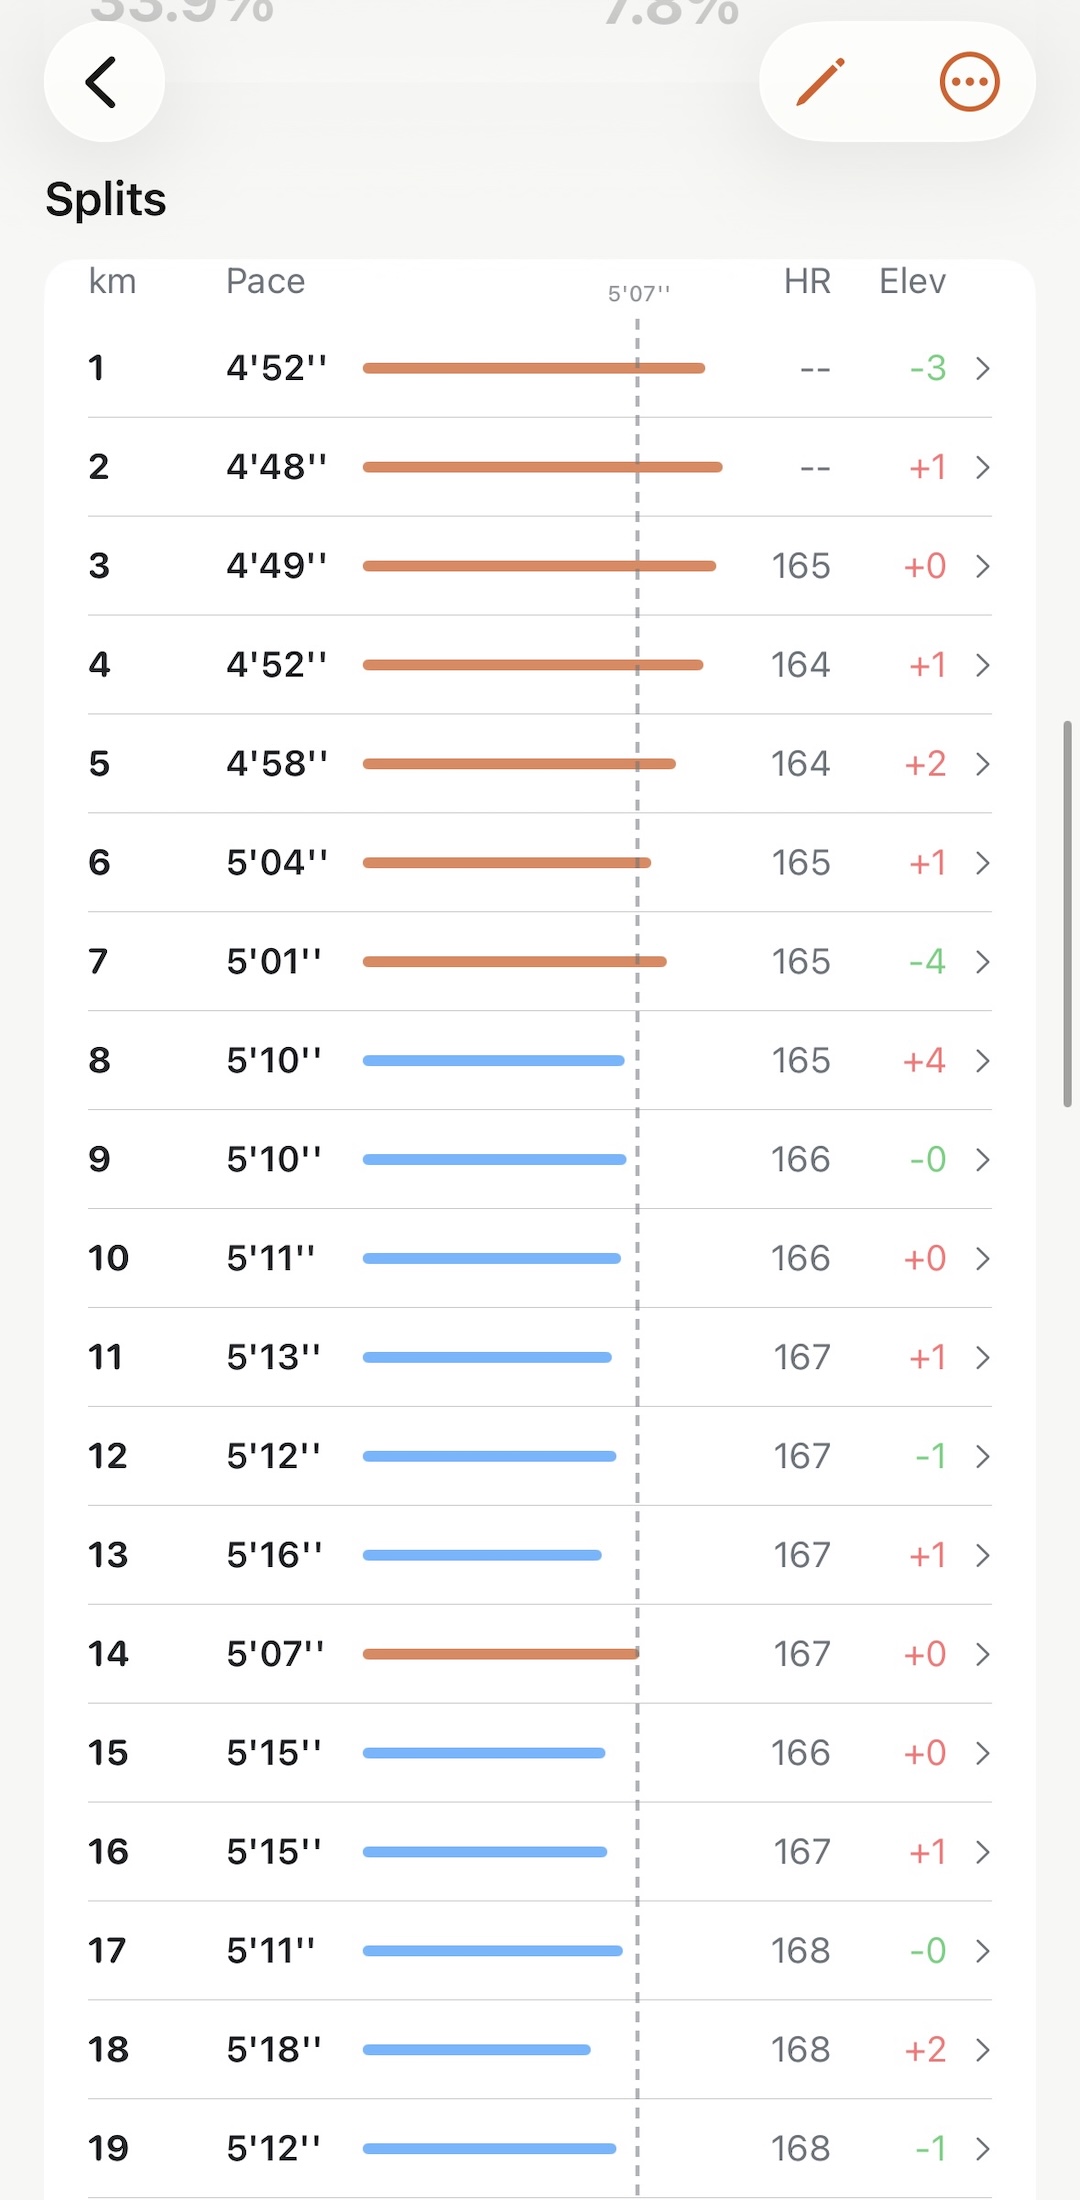The width and height of the screenshot is (1080, 2200).
Task: Tap heart rate 165 on km 6
Action: (800, 863)
